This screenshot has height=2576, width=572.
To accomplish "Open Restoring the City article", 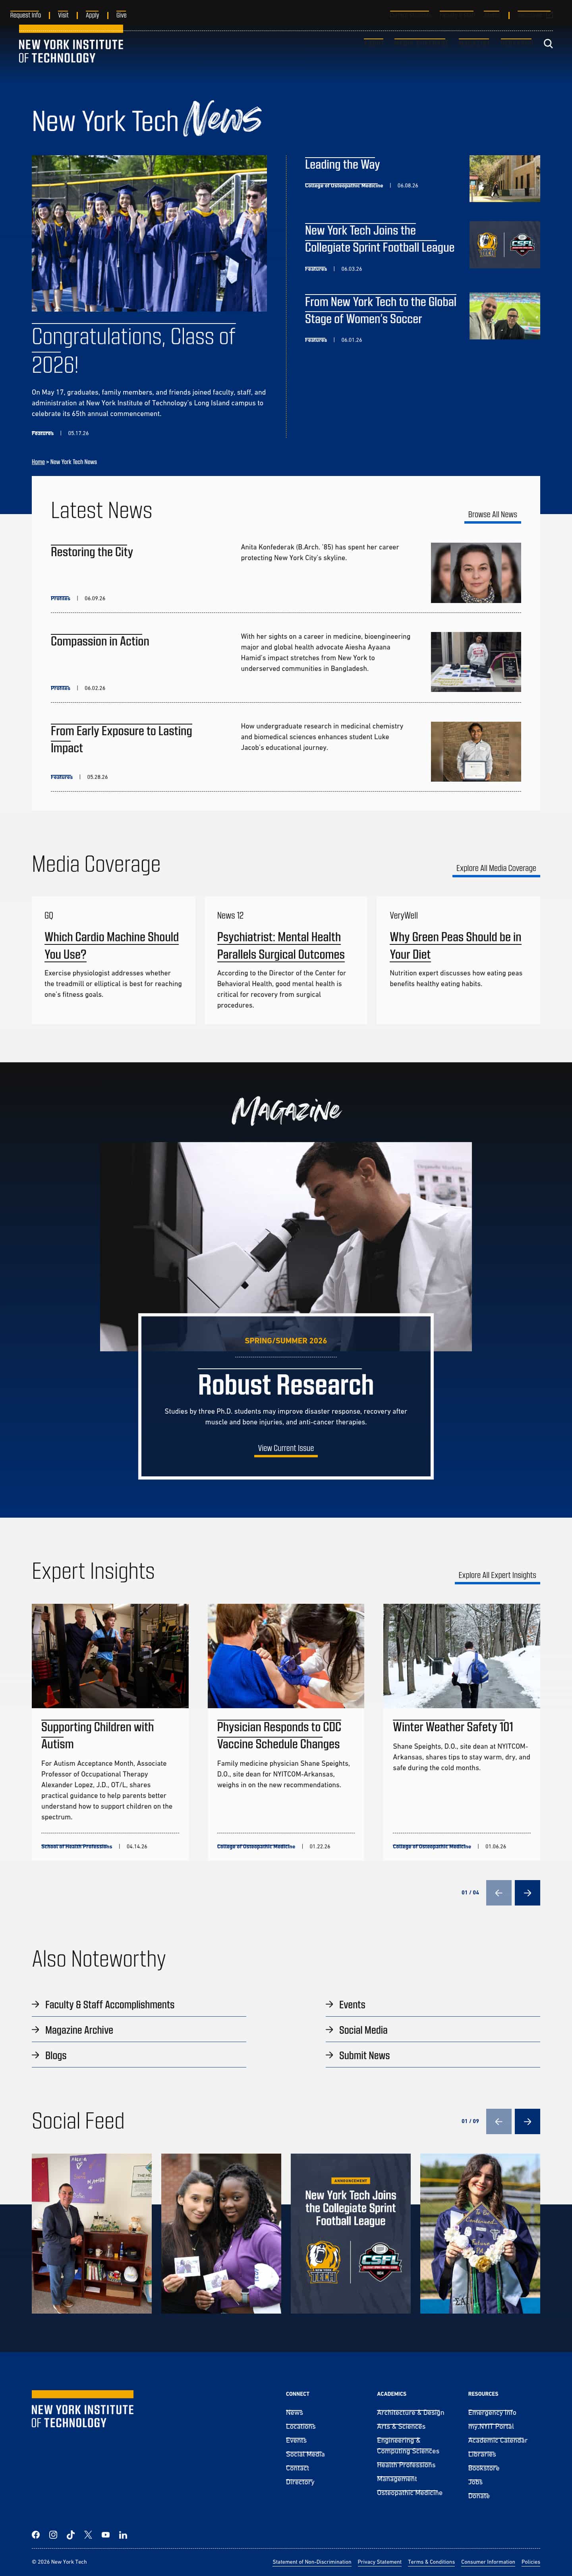I will (x=92, y=552).
